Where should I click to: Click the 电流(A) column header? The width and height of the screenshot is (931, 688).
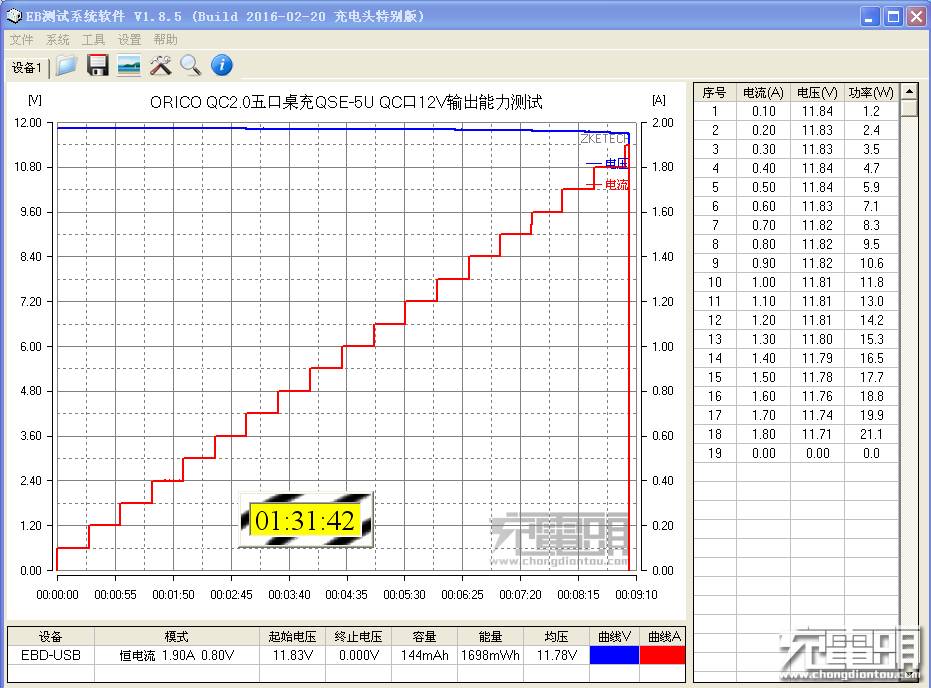pos(764,93)
